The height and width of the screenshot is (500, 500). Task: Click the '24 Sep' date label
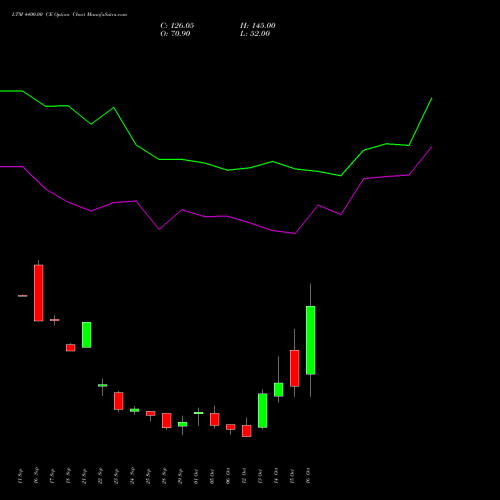(132, 476)
